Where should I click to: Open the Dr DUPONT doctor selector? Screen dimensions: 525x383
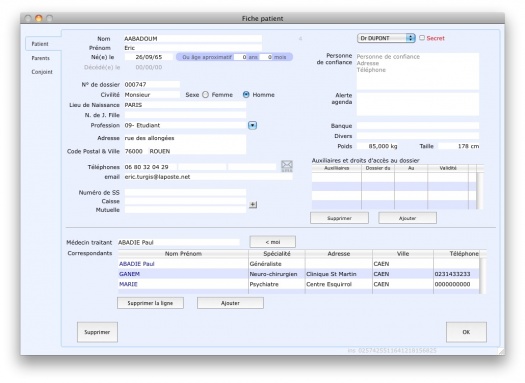pos(386,38)
